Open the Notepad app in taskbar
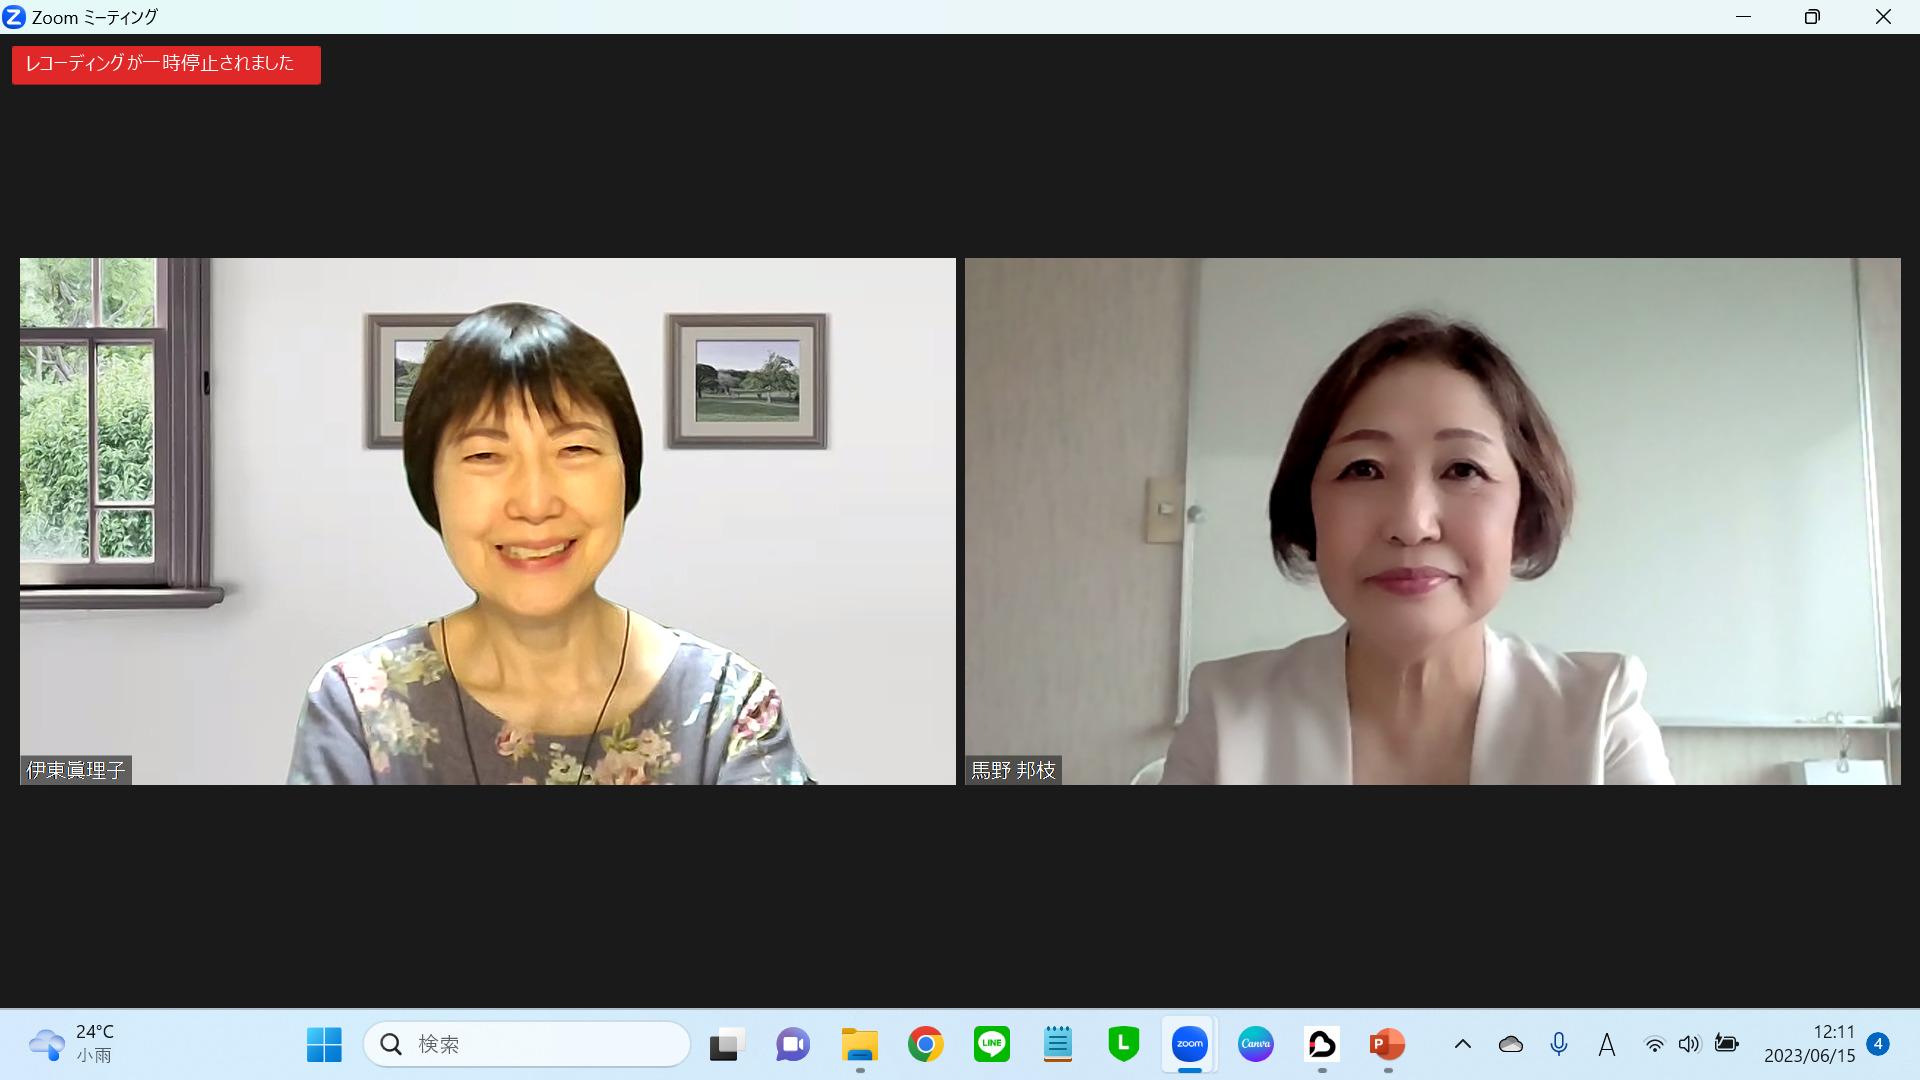The image size is (1920, 1080). tap(1057, 1044)
